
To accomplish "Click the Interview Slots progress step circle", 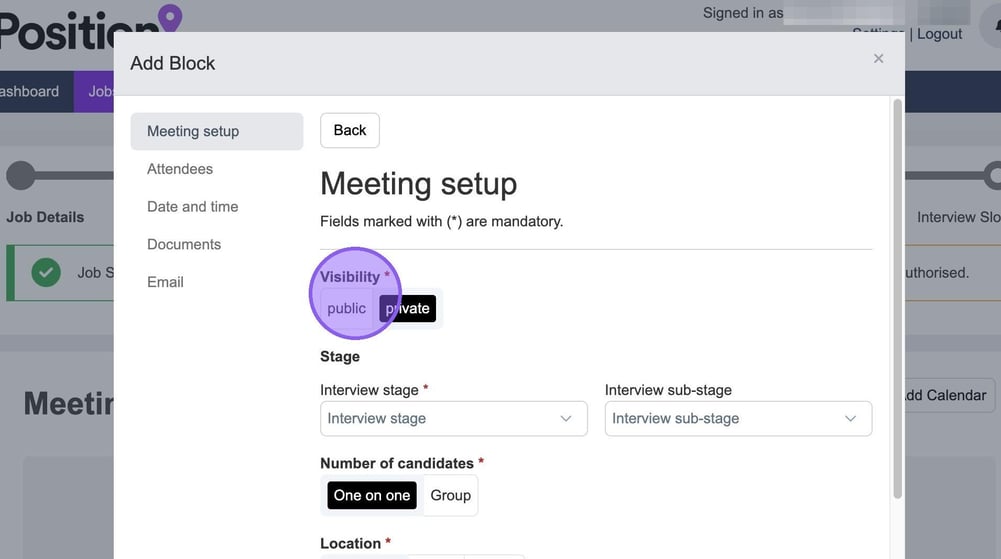I will [x=992, y=176].
